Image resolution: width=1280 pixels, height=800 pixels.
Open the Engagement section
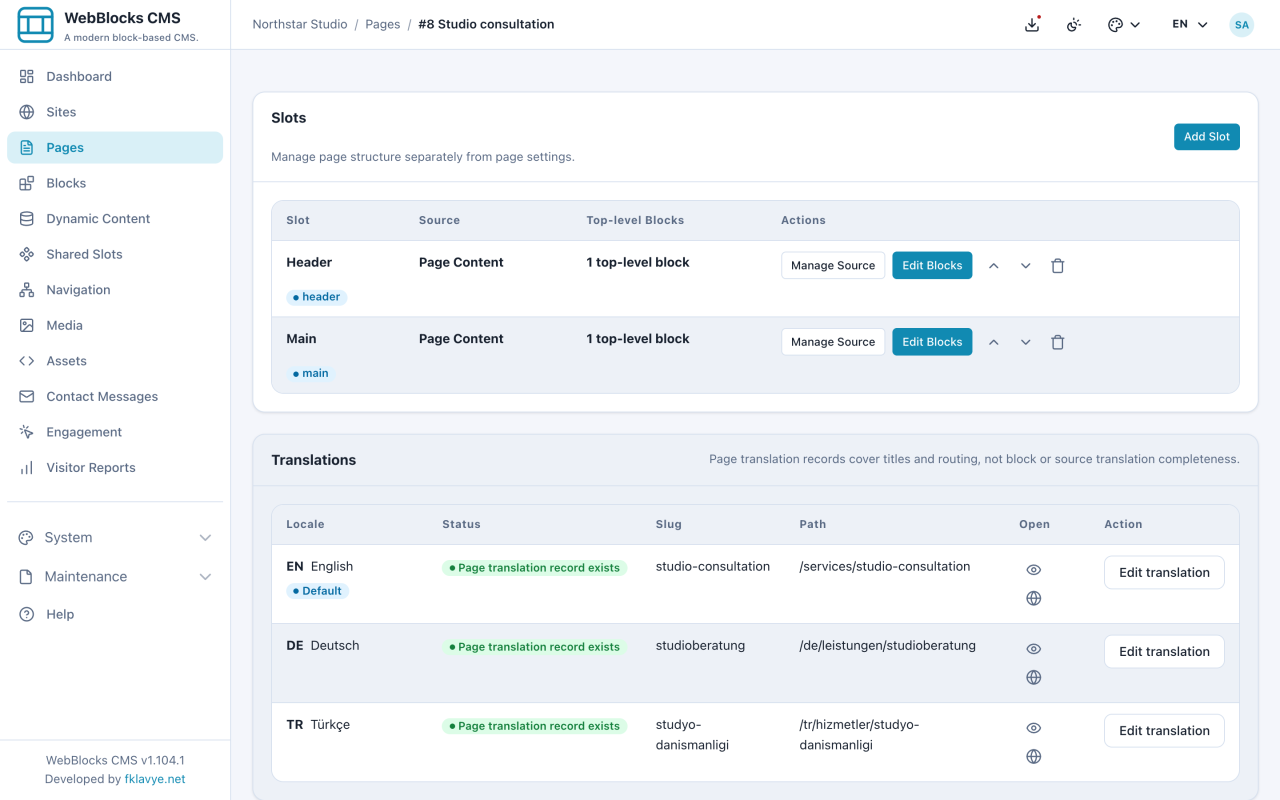coord(115,432)
